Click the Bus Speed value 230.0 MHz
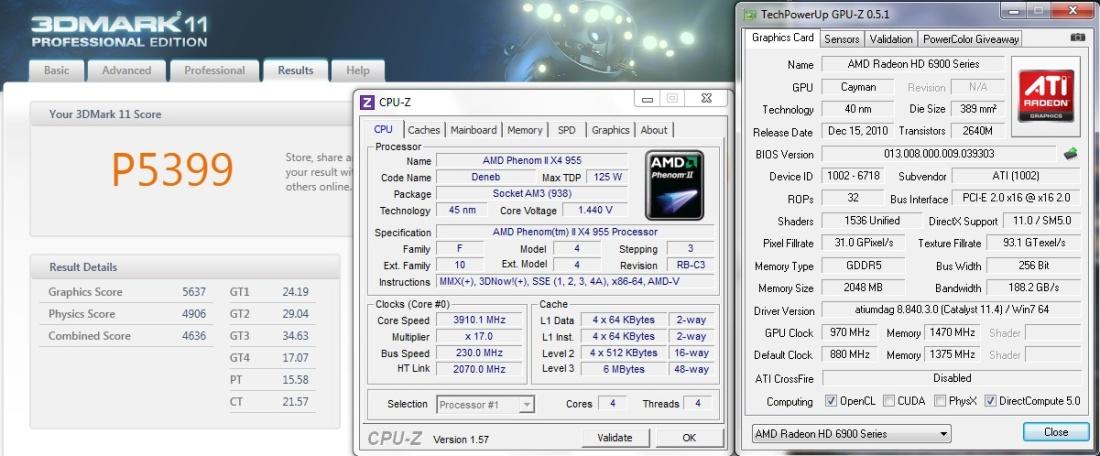 coord(480,353)
